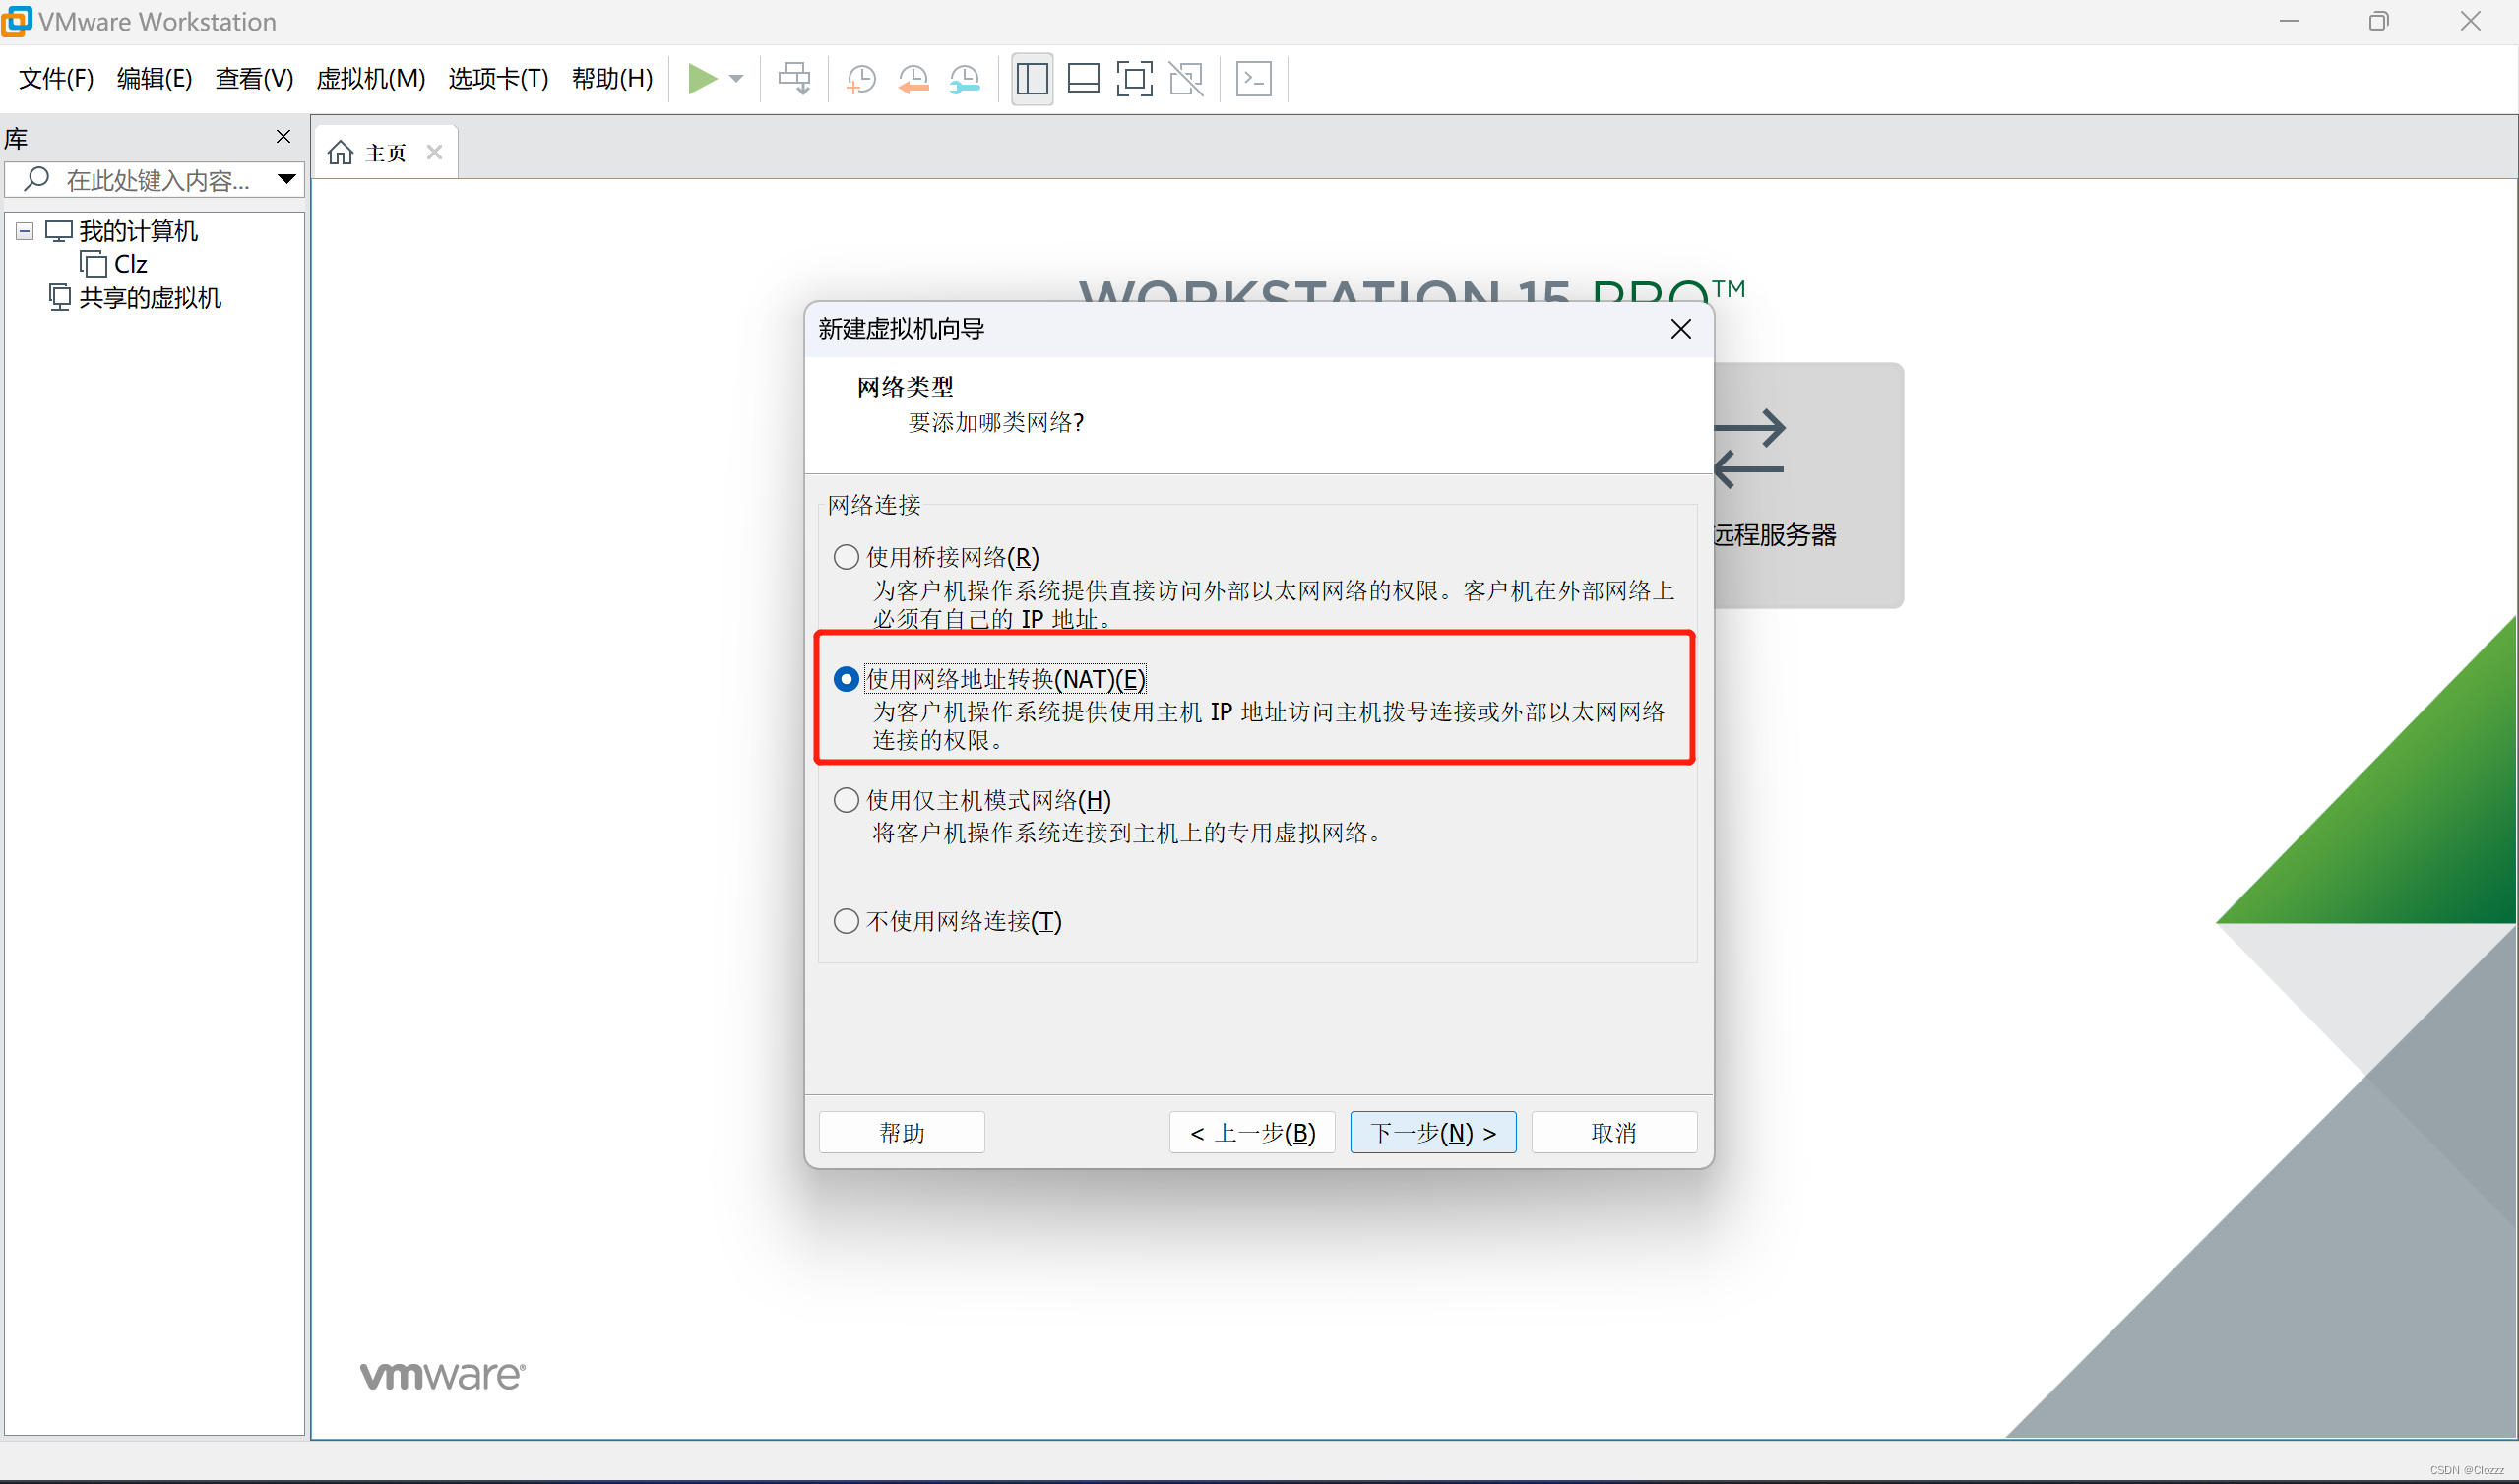Show the thumbnail bar view
2519x1484 pixels.
(1083, 79)
